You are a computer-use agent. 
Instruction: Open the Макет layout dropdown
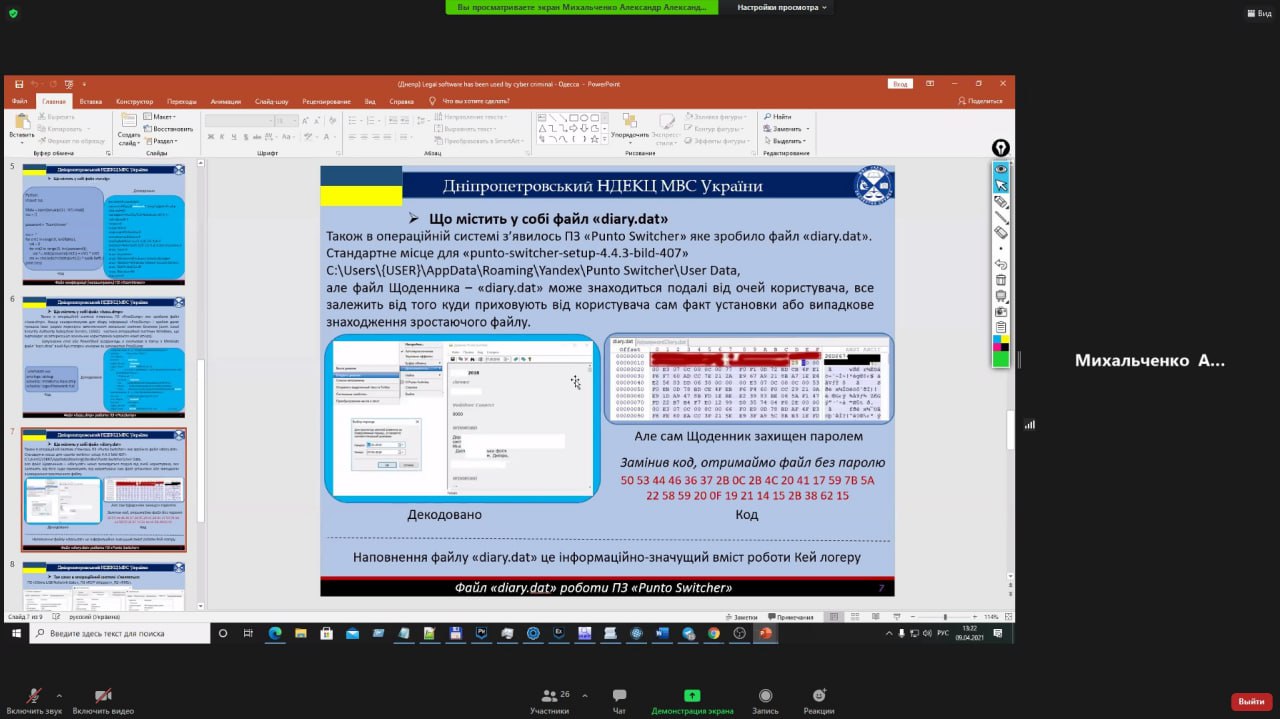[x=160, y=117]
